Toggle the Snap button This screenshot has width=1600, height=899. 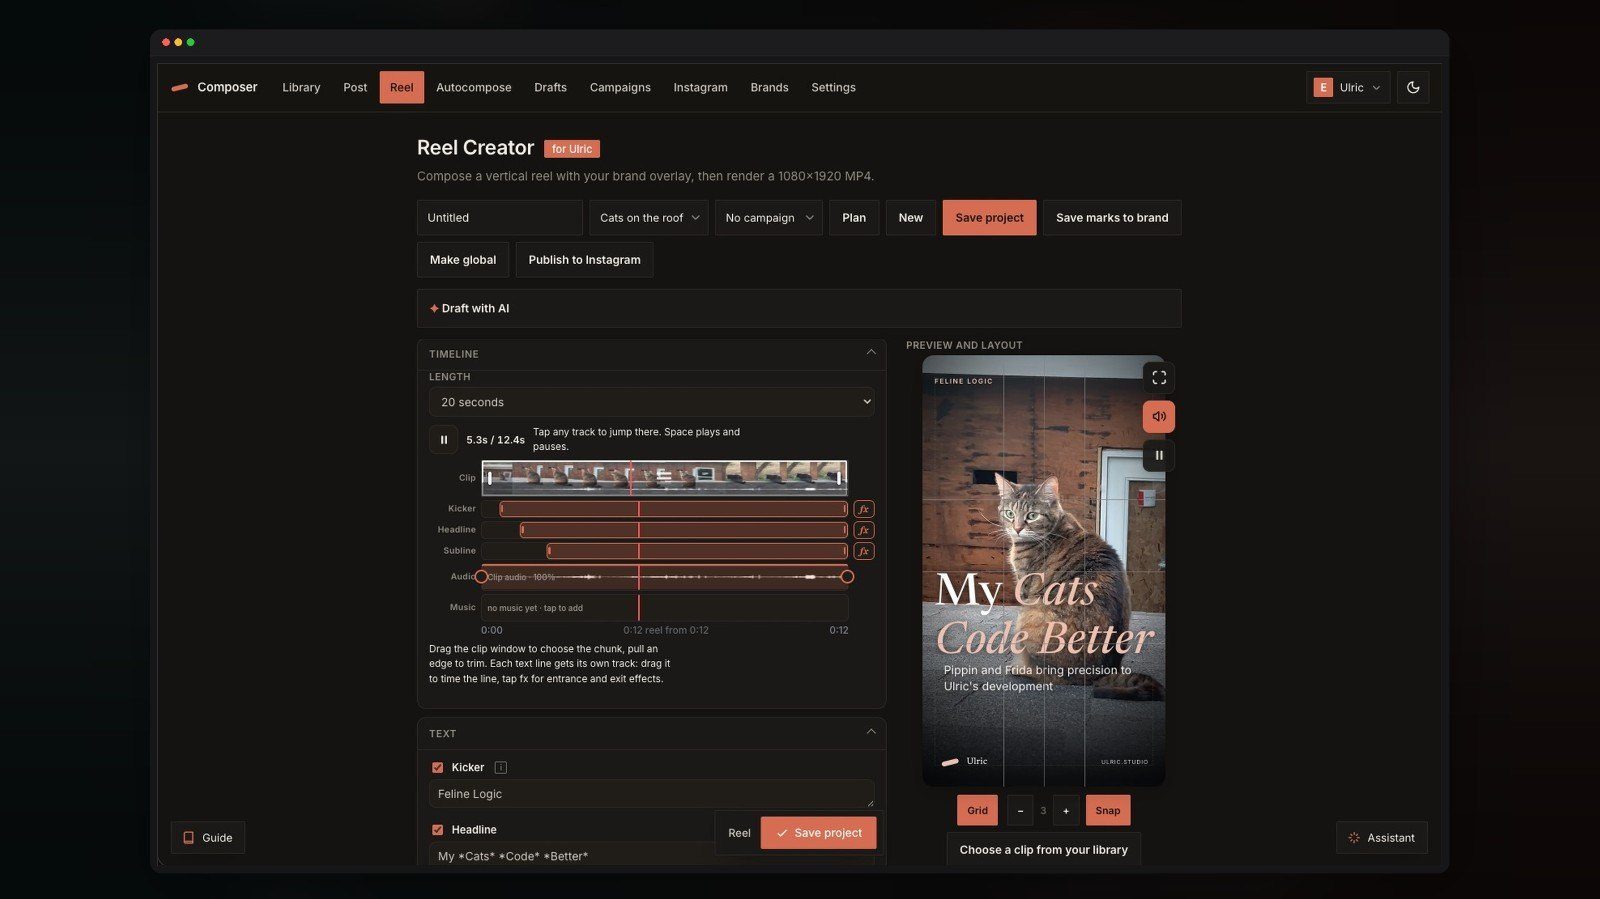[x=1108, y=811]
